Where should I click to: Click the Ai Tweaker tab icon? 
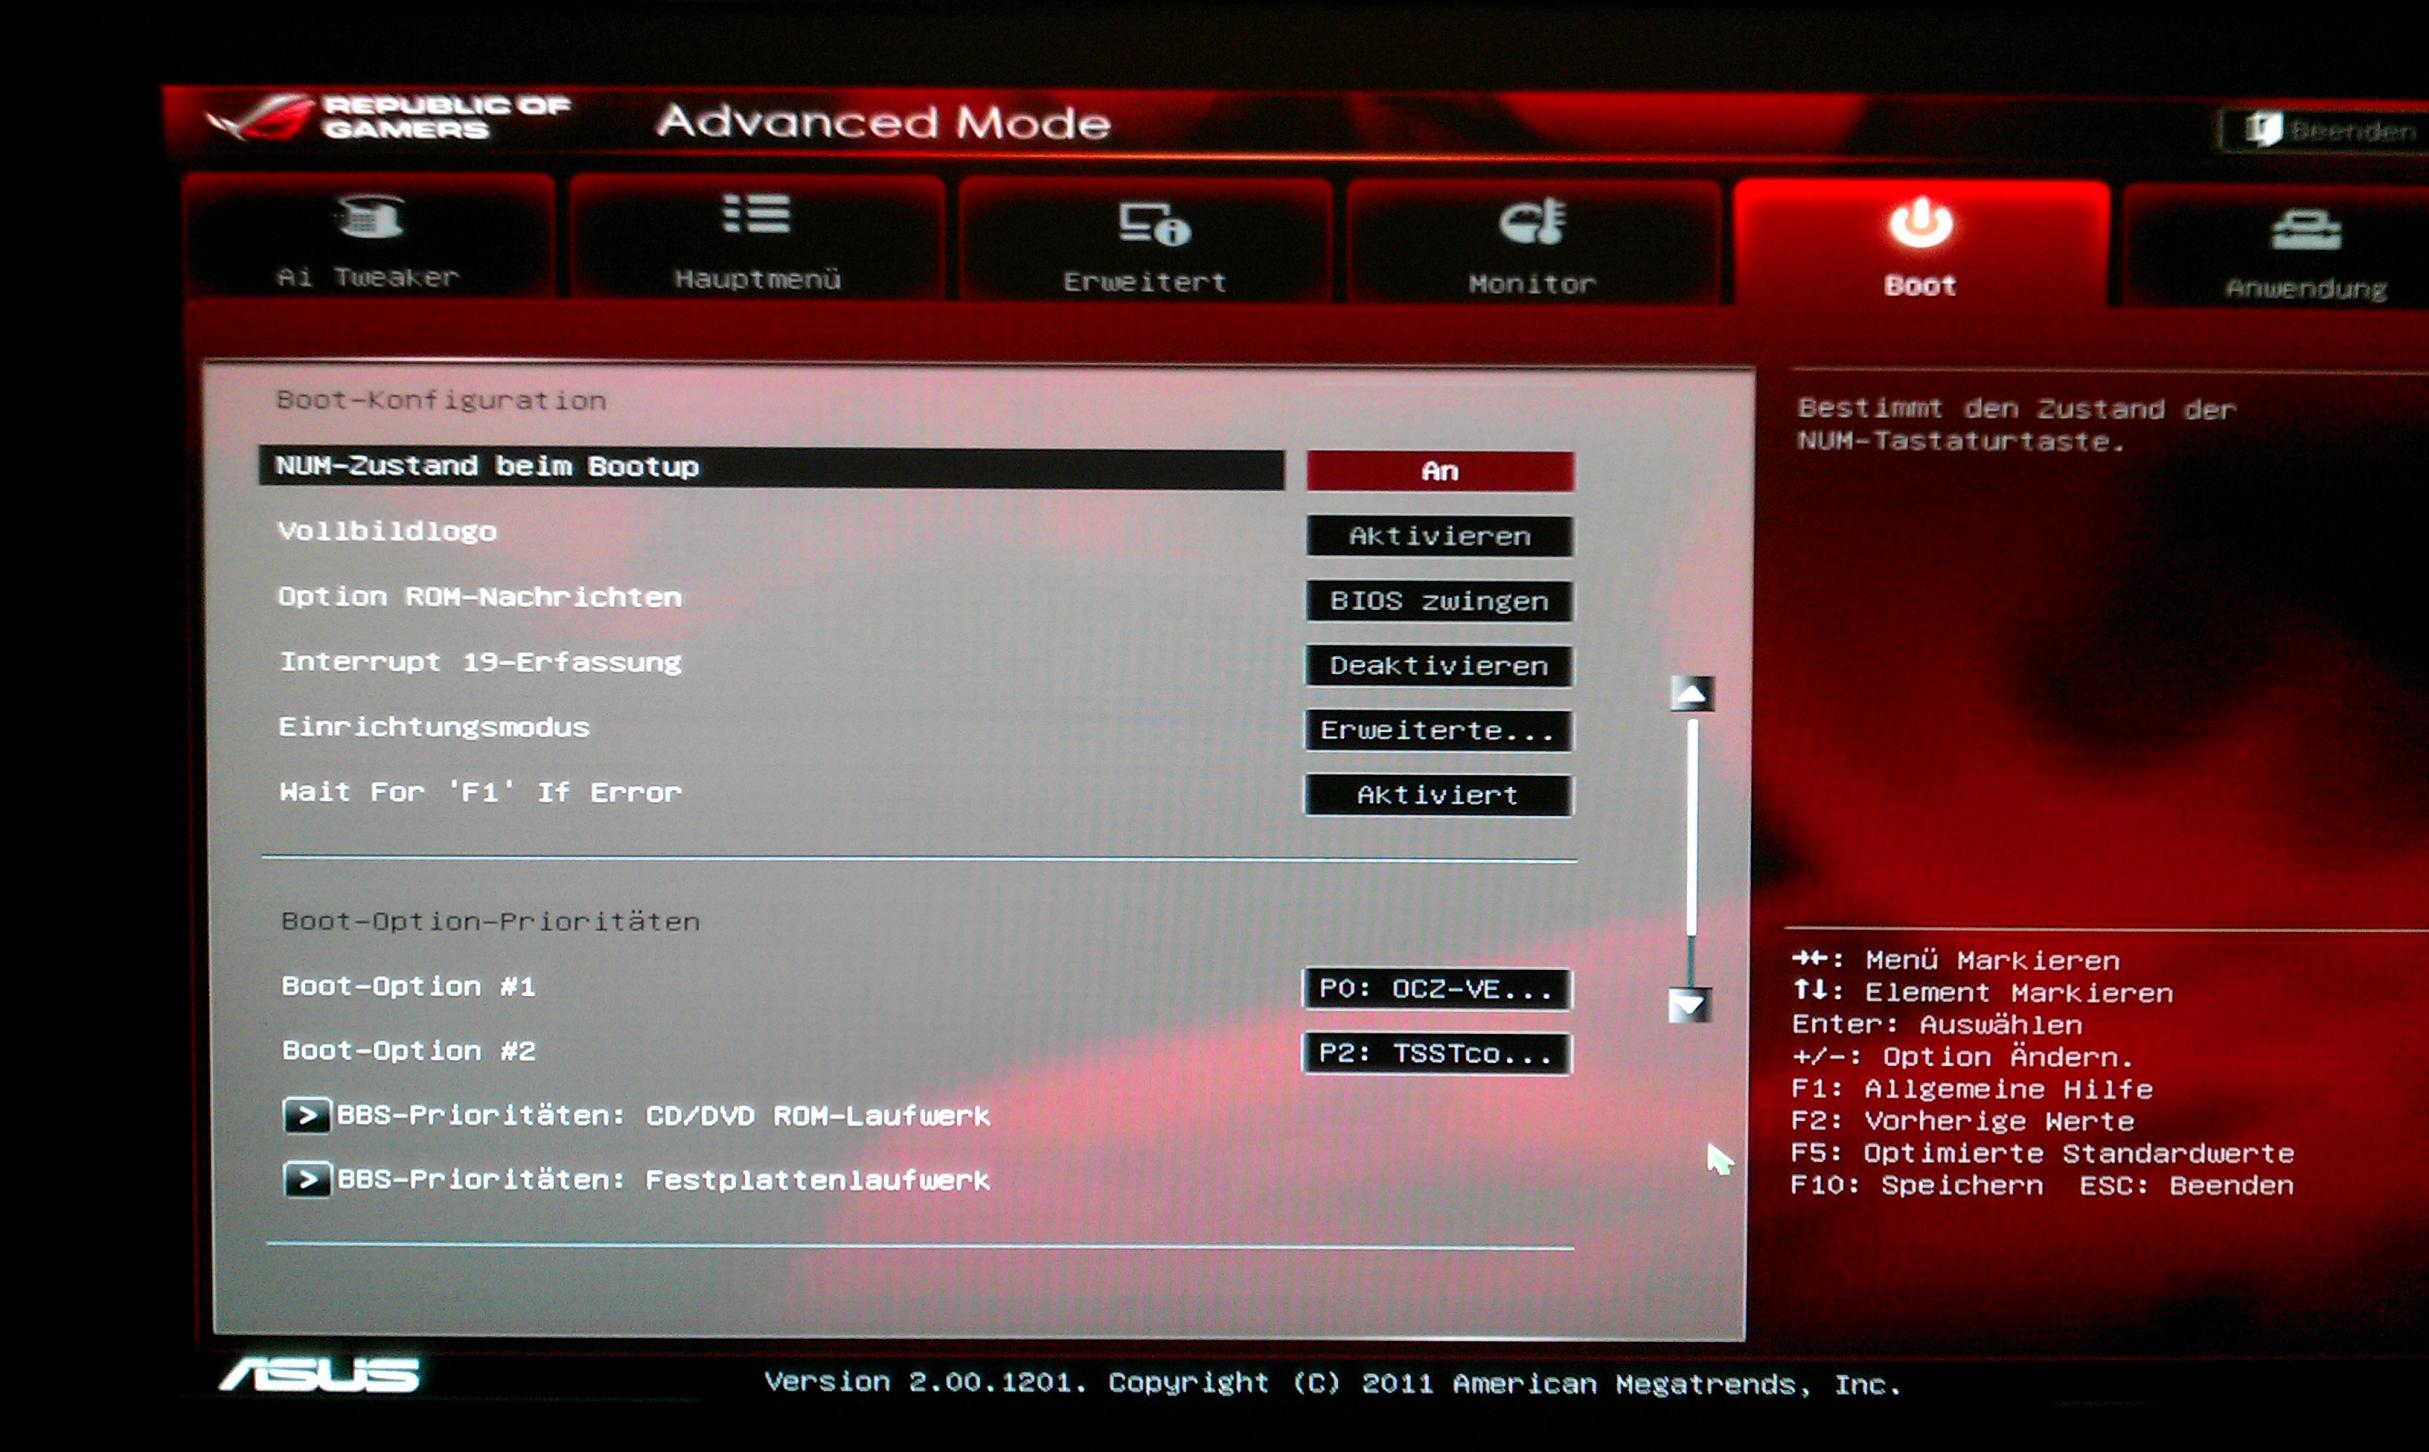pos(370,216)
